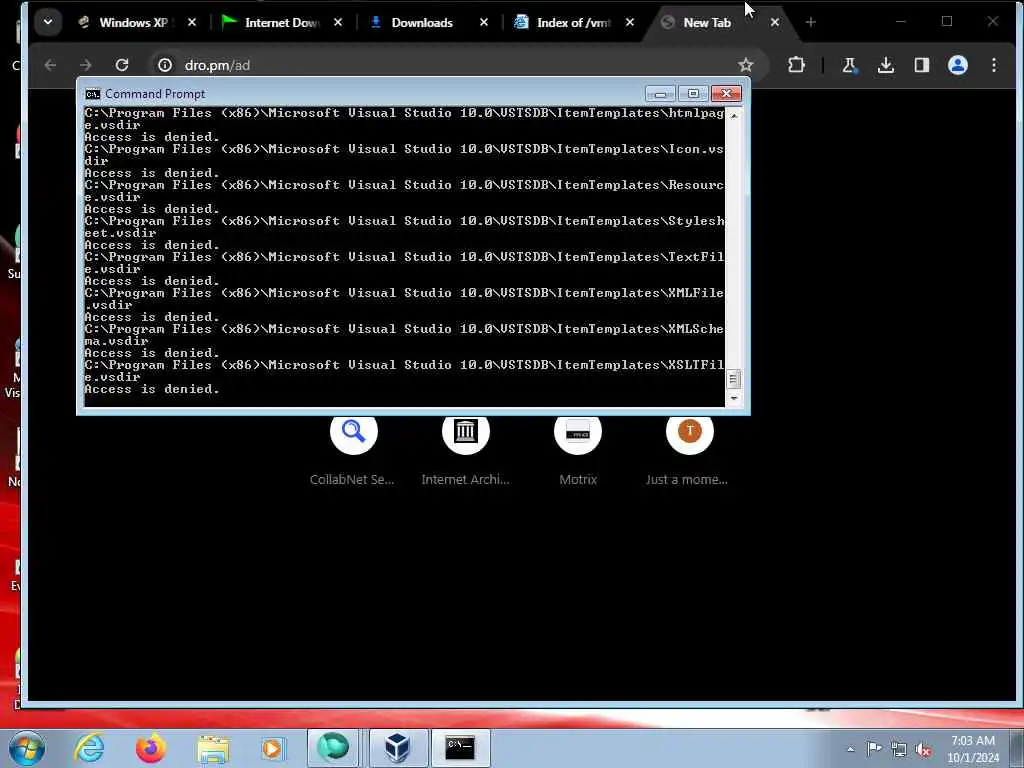Open the Chrome three-dot menu
Screen dimensions: 1024x768
click(994, 65)
